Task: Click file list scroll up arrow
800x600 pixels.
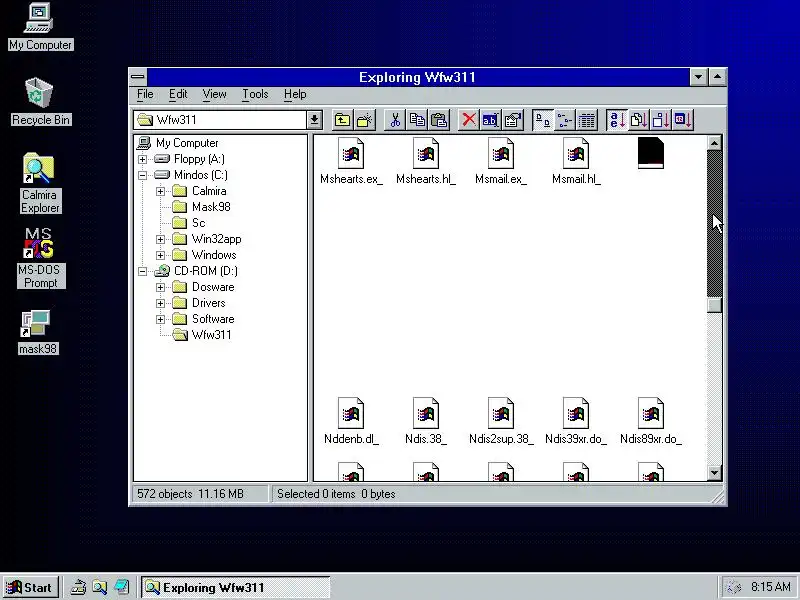Action: point(714,143)
